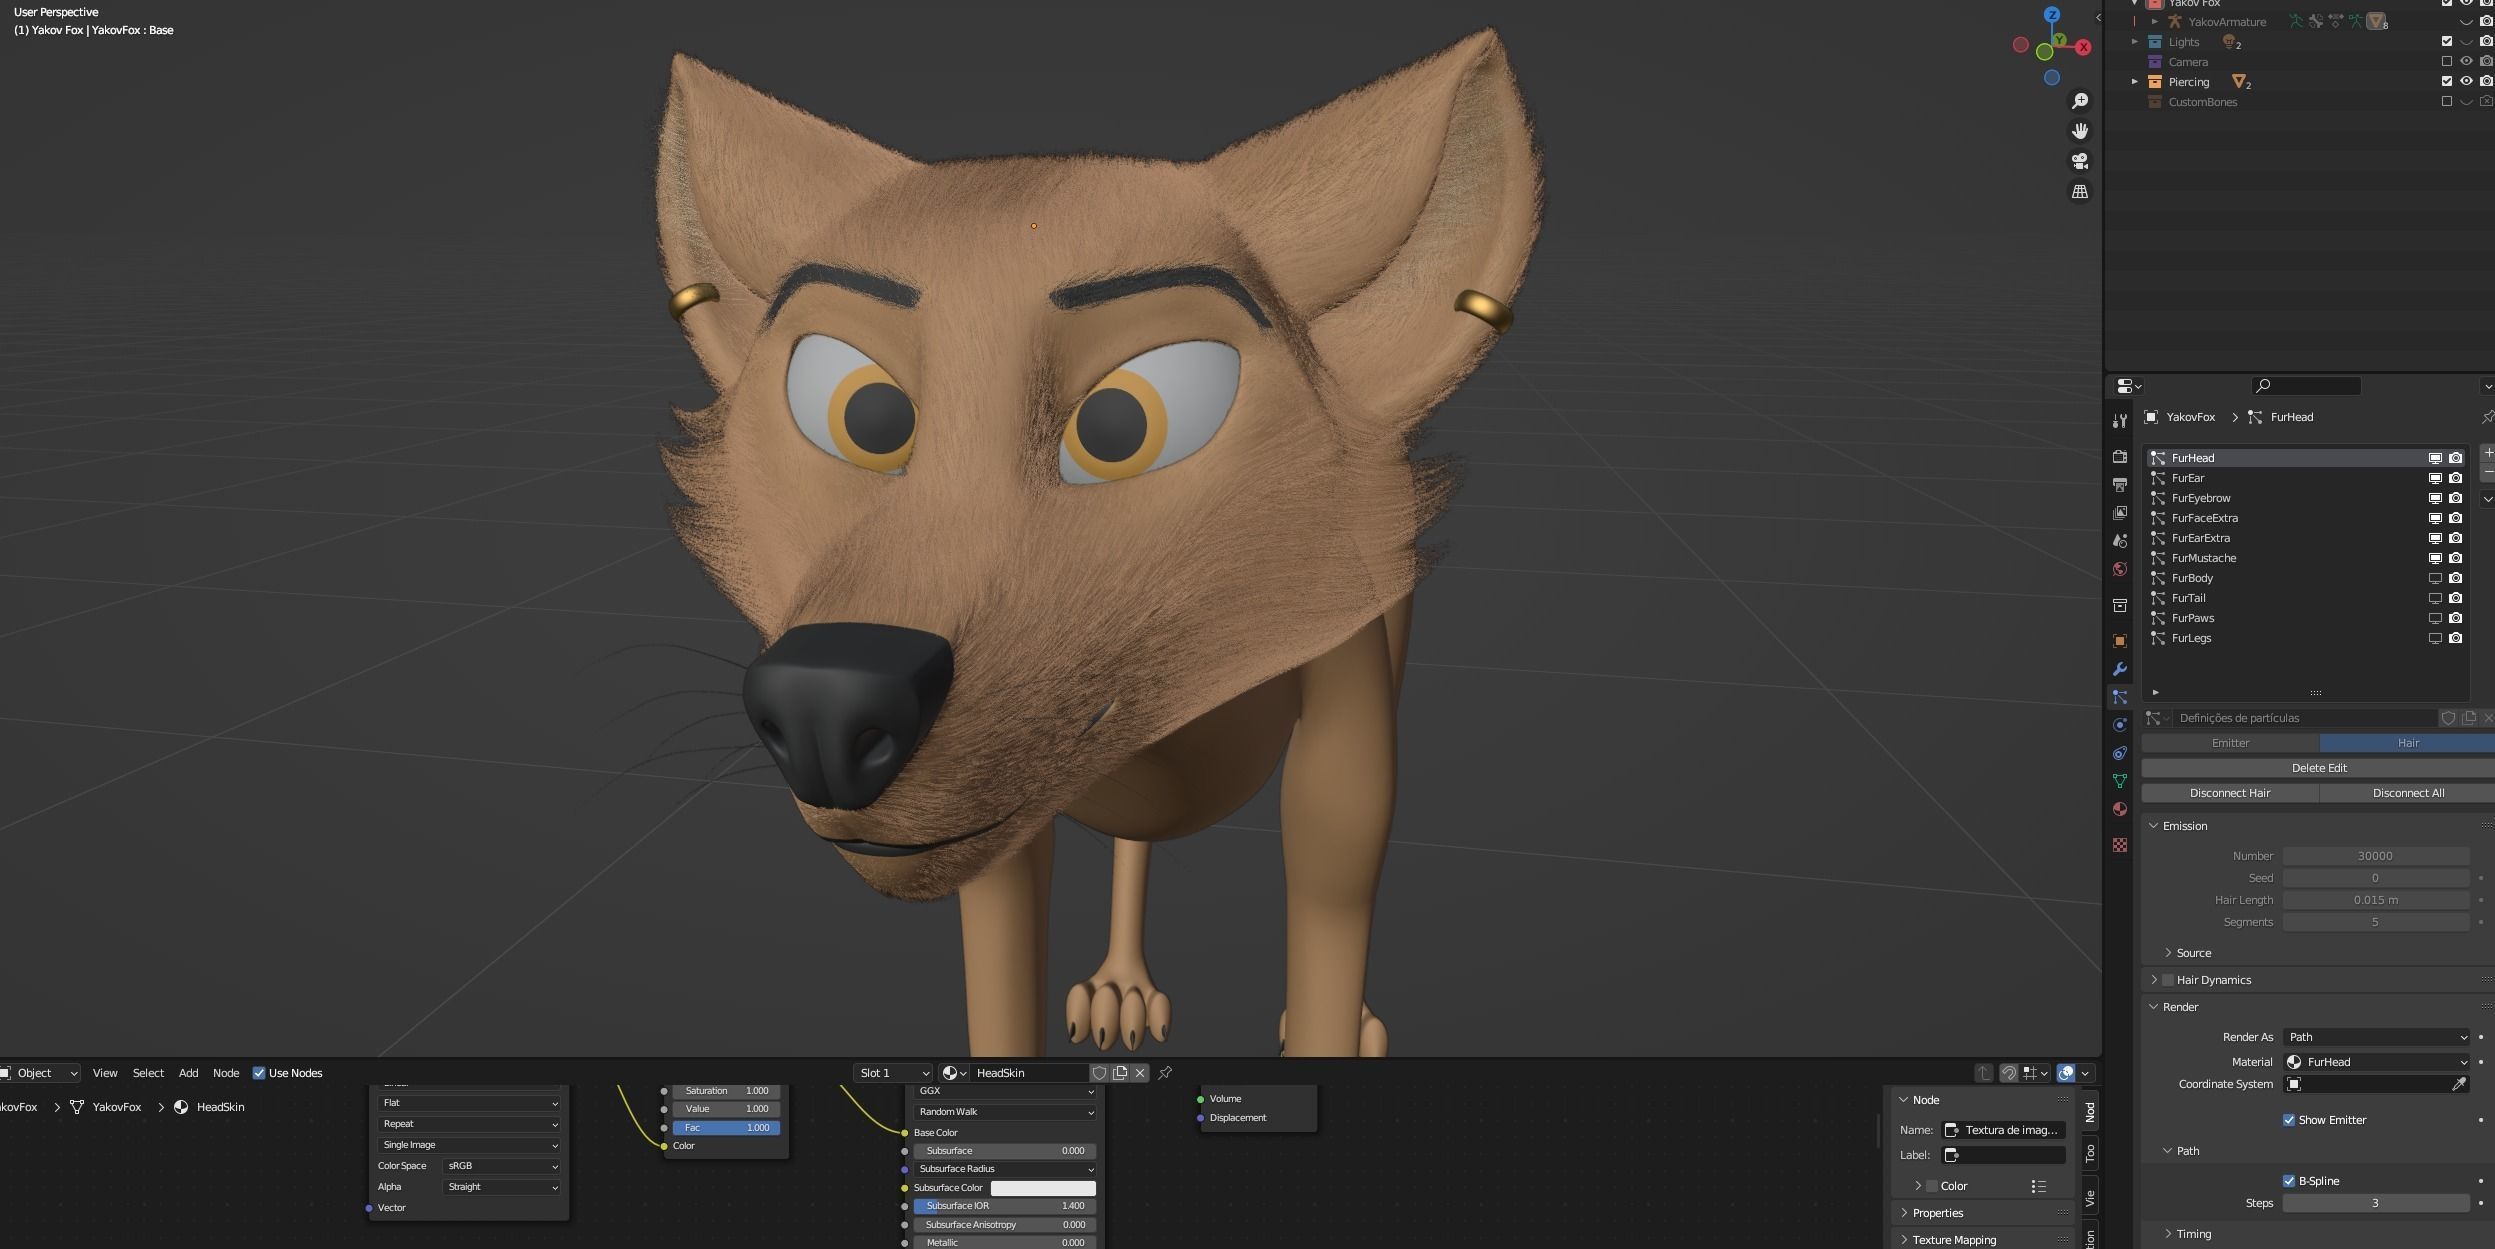
Task: Click the pan view hand icon
Action: pyautogui.click(x=2080, y=131)
